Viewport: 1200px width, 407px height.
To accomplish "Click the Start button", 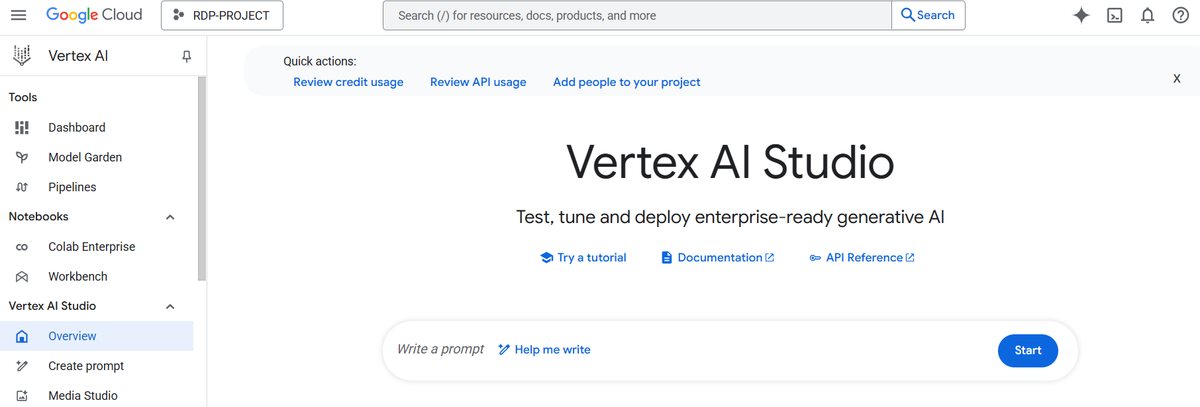I will click(1028, 350).
